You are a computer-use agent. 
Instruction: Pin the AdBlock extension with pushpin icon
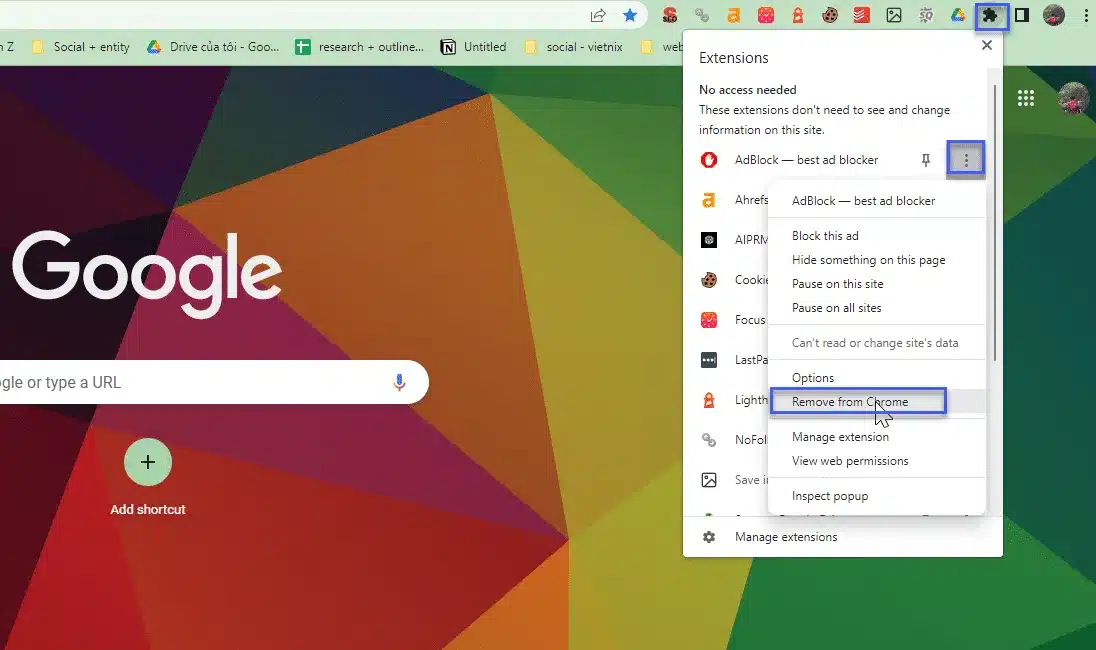[x=925, y=160]
